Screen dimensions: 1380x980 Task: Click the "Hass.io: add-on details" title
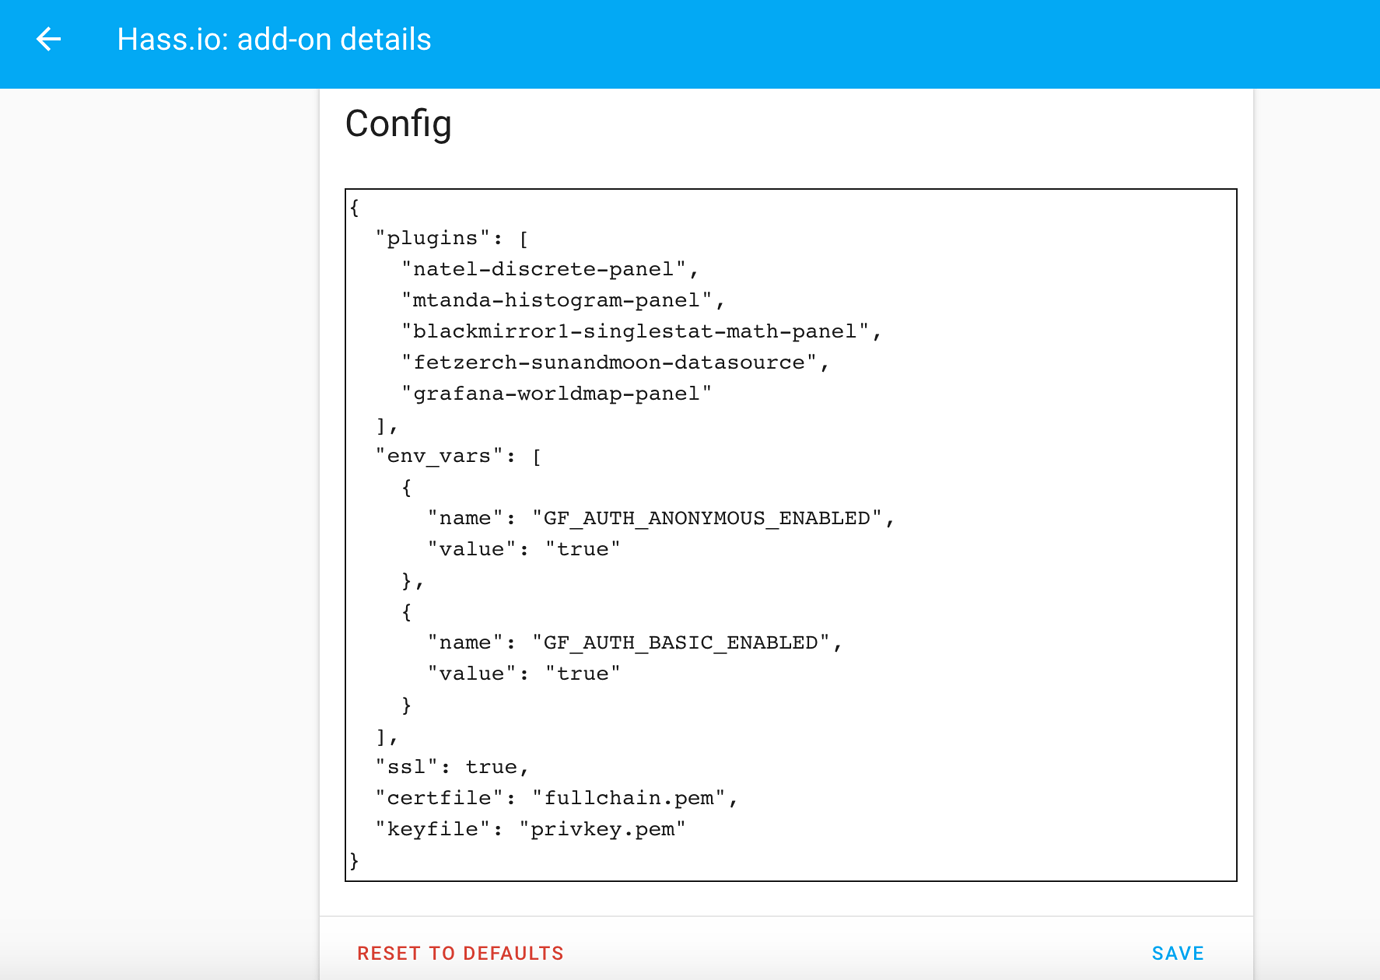pyautogui.click(x=274, y=40)
